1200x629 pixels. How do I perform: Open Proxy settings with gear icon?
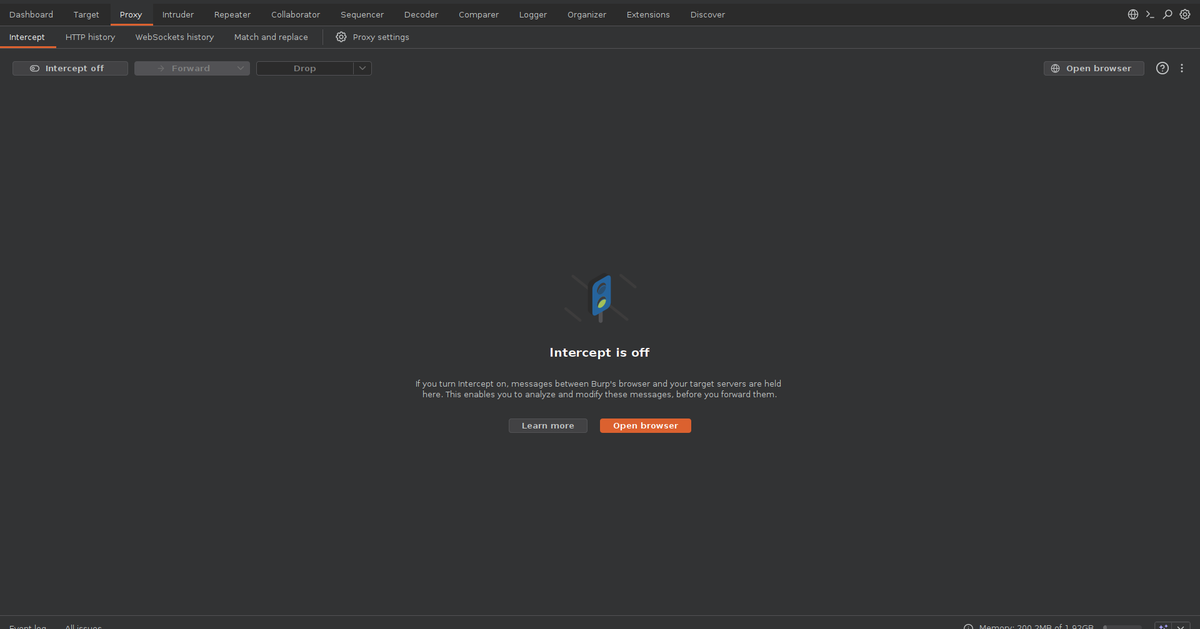(x=372, y=37)
